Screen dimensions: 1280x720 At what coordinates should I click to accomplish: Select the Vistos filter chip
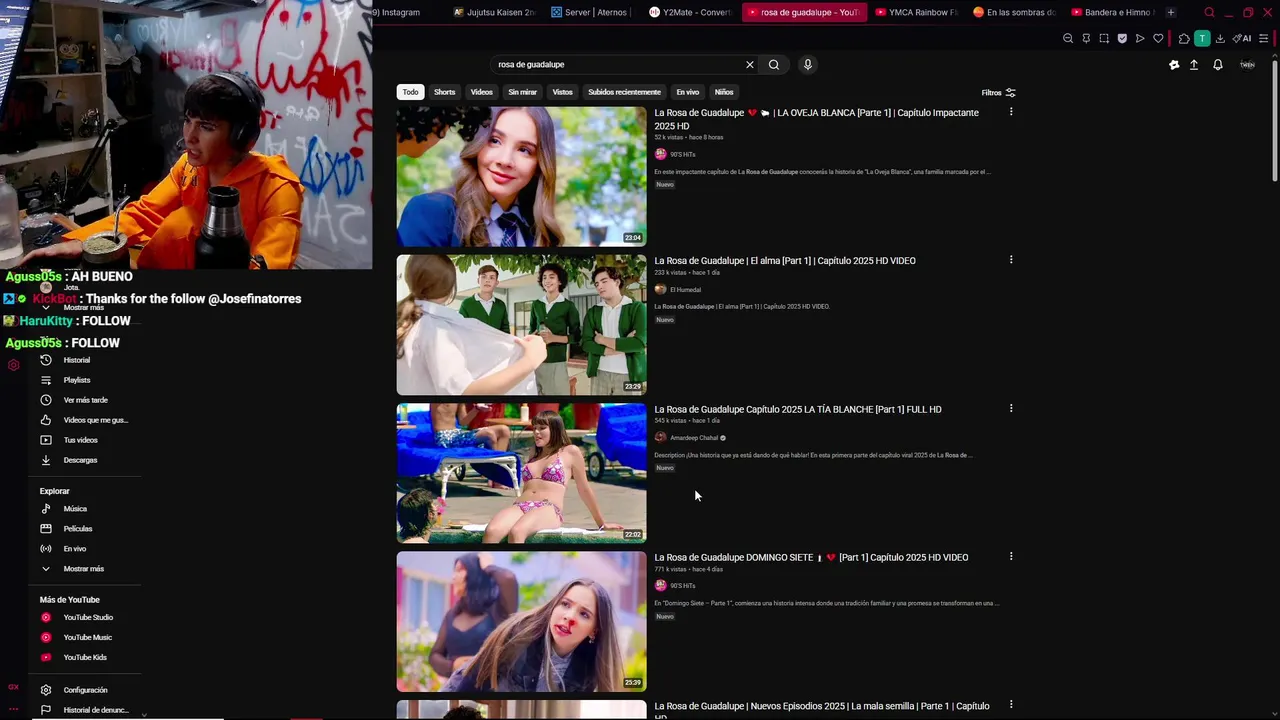pos(563,92)
